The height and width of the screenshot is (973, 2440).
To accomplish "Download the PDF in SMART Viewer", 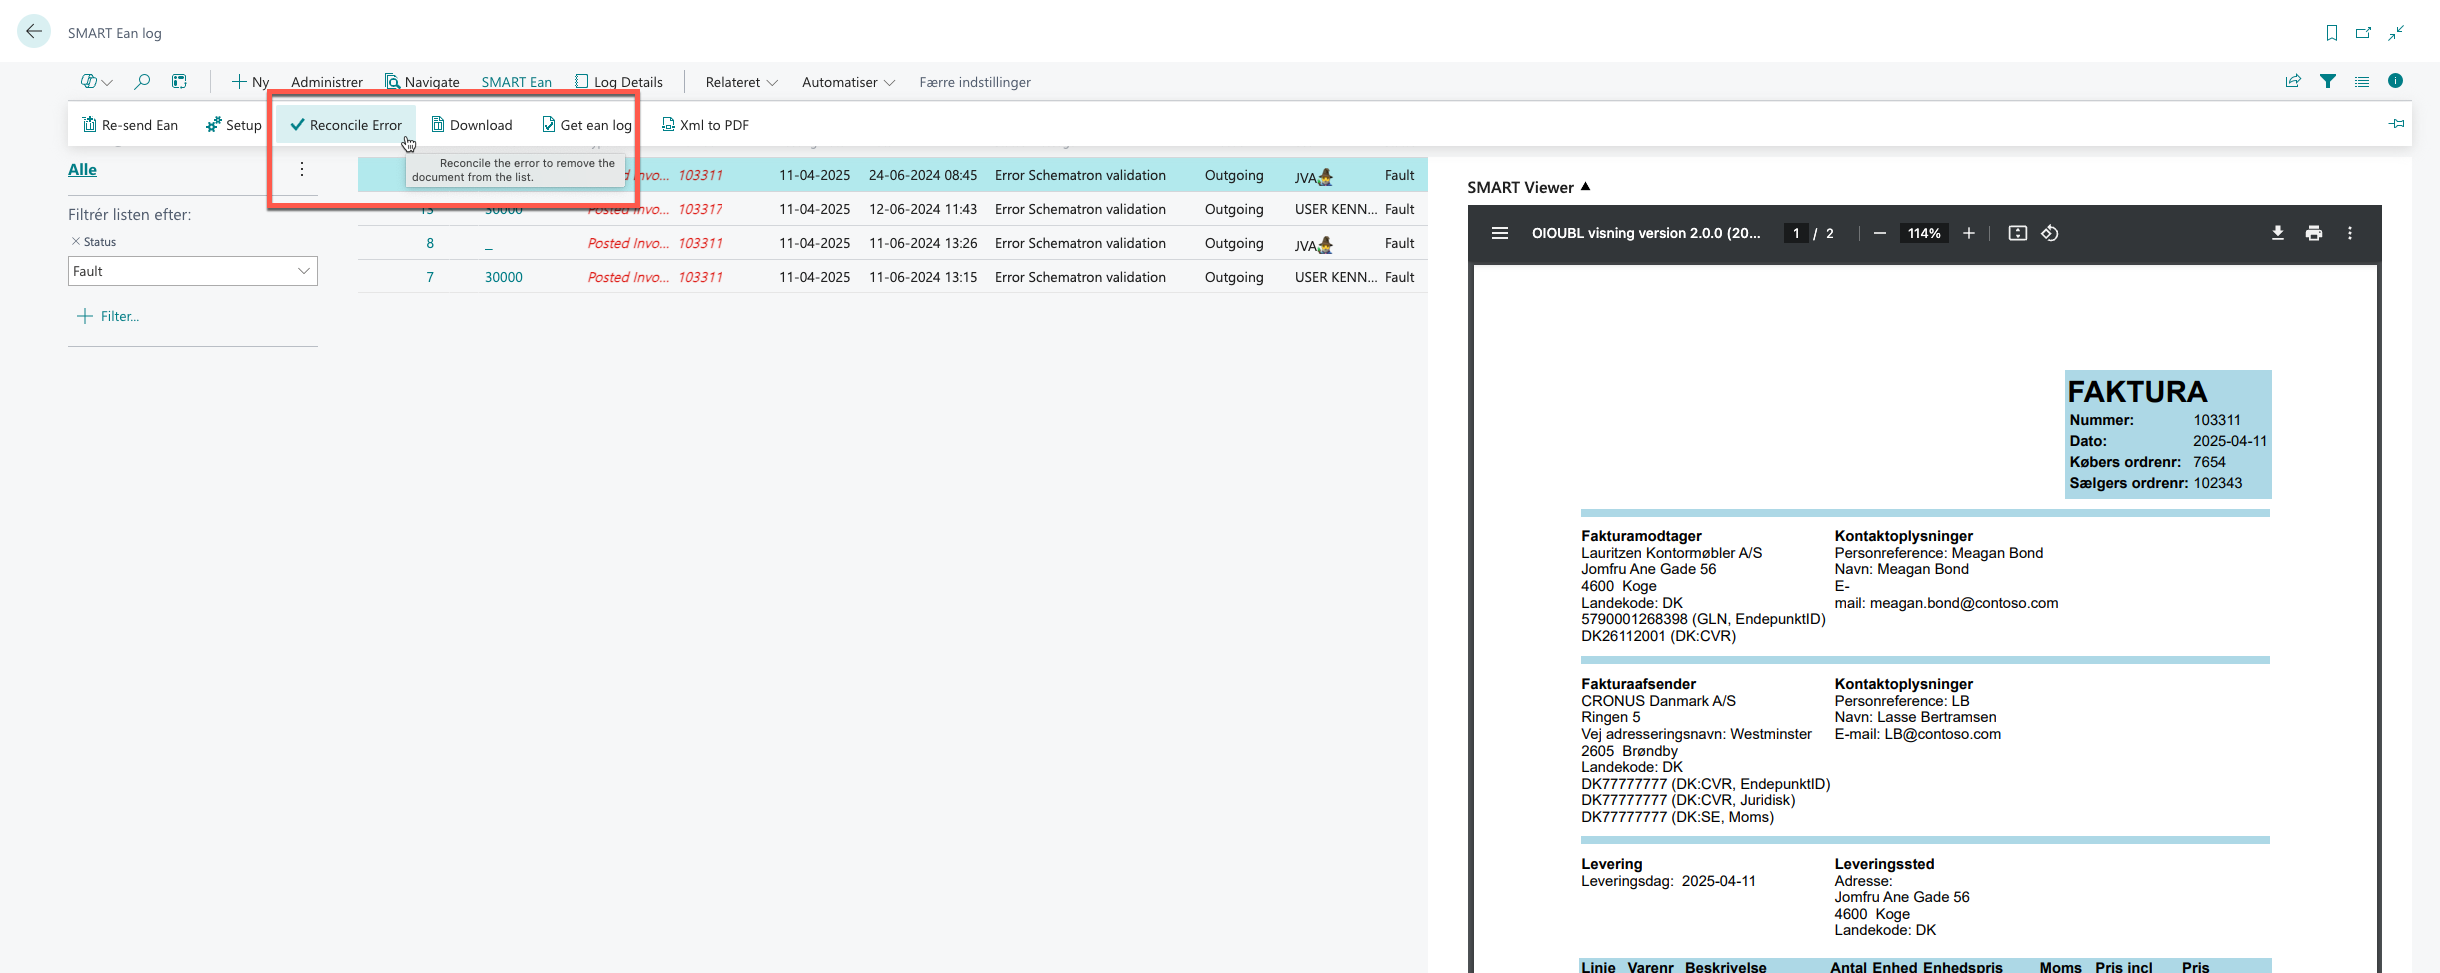I will [2277, 233].
